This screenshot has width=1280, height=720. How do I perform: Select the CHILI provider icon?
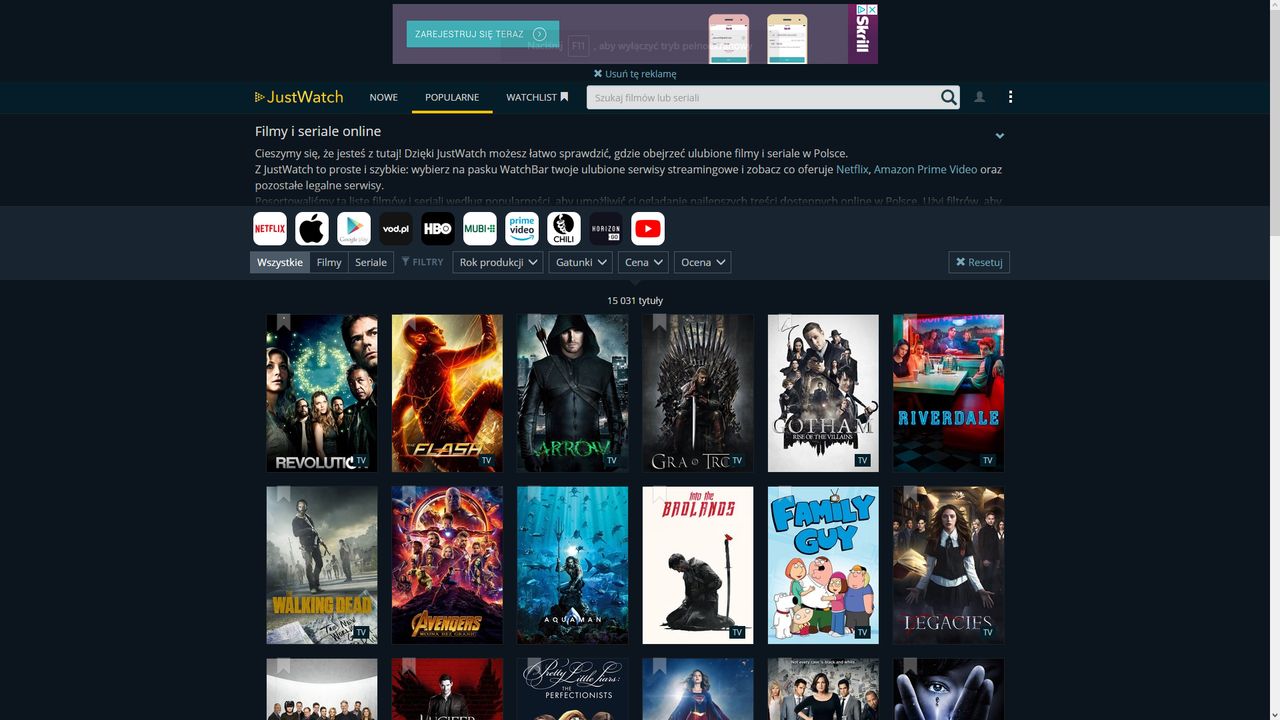point(564,229)
